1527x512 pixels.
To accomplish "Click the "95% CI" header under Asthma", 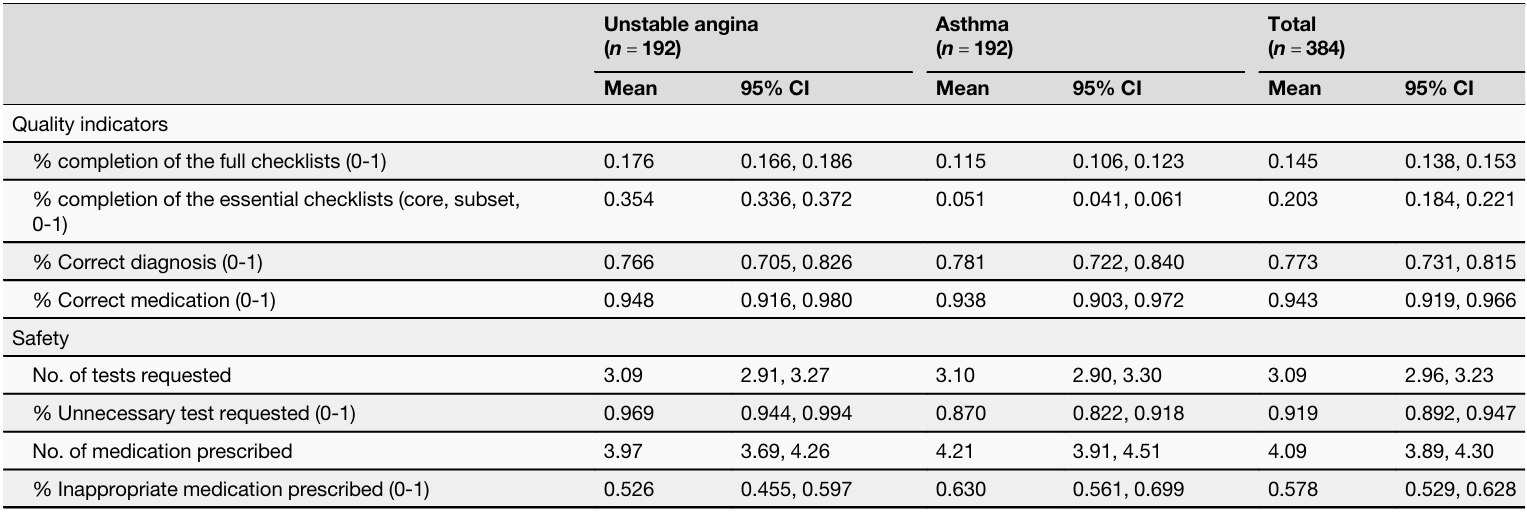I will coord(1106,88).
